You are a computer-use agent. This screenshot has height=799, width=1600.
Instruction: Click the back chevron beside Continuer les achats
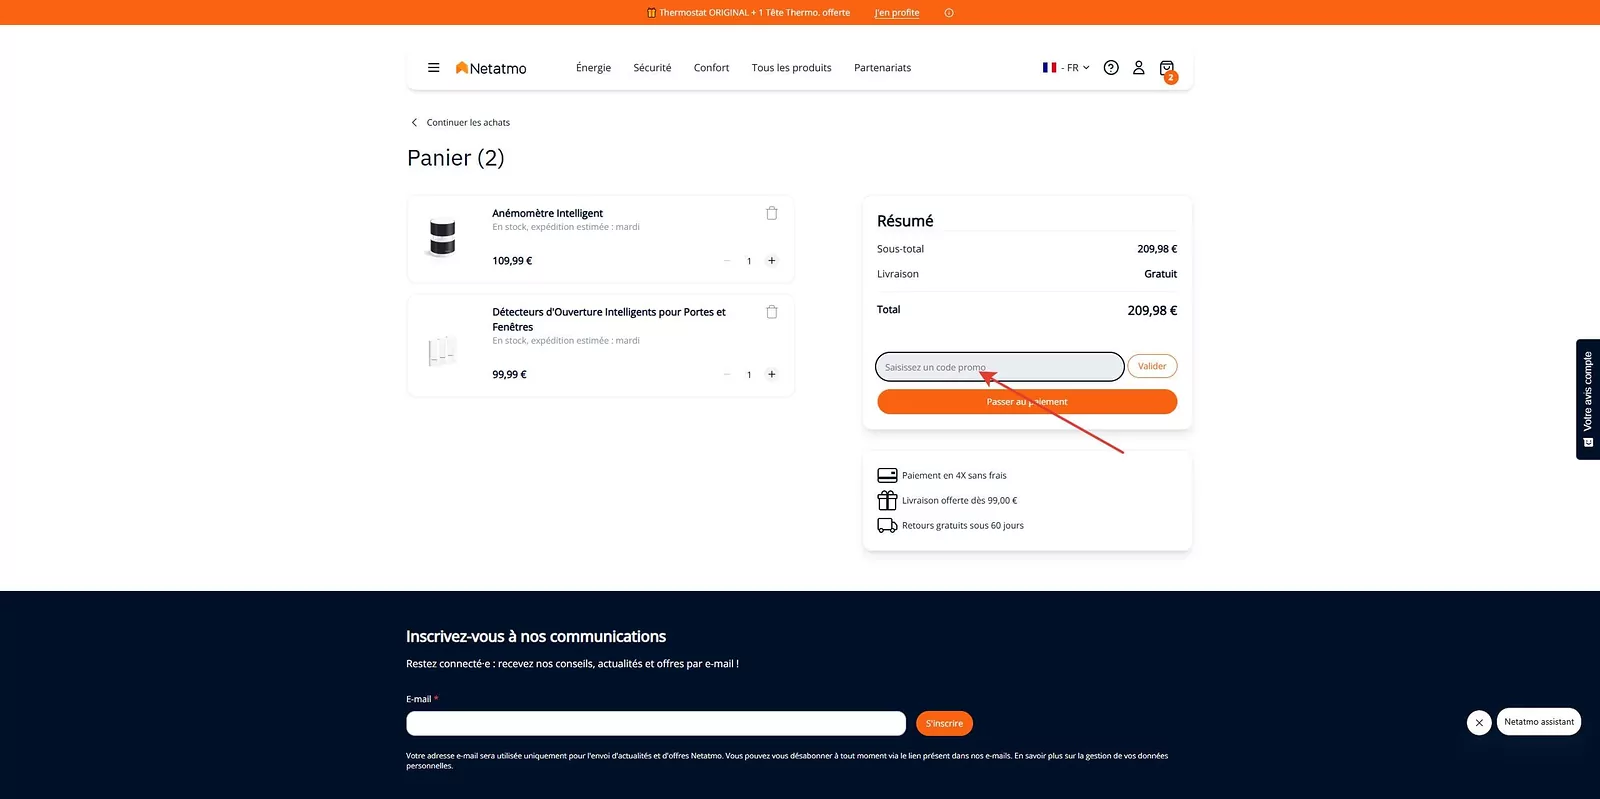tap(414, 123)
